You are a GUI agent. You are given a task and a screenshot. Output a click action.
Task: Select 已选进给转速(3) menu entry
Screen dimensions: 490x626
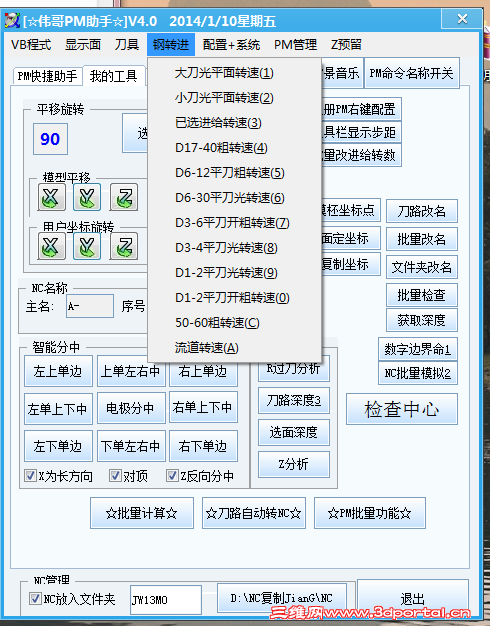click(234, 123)
